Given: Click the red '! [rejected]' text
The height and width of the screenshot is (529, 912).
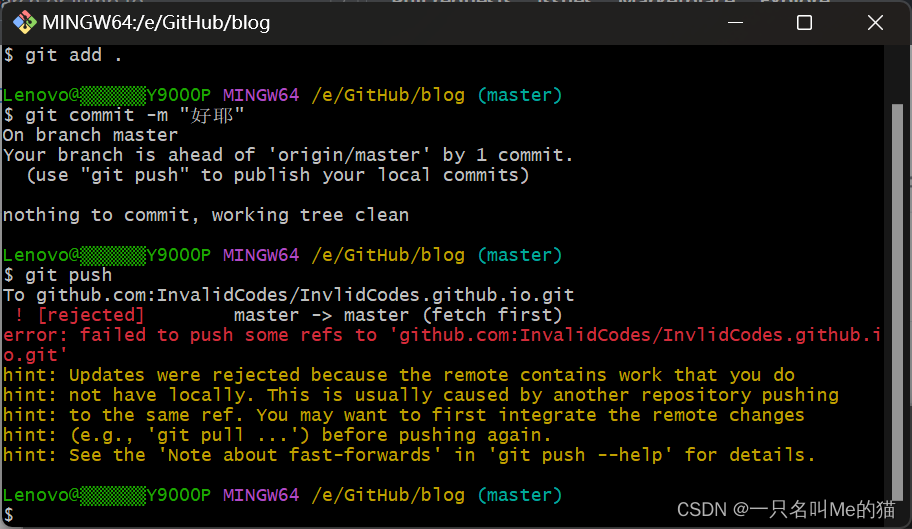Looking at the screenshot, I should pos(79,315).
